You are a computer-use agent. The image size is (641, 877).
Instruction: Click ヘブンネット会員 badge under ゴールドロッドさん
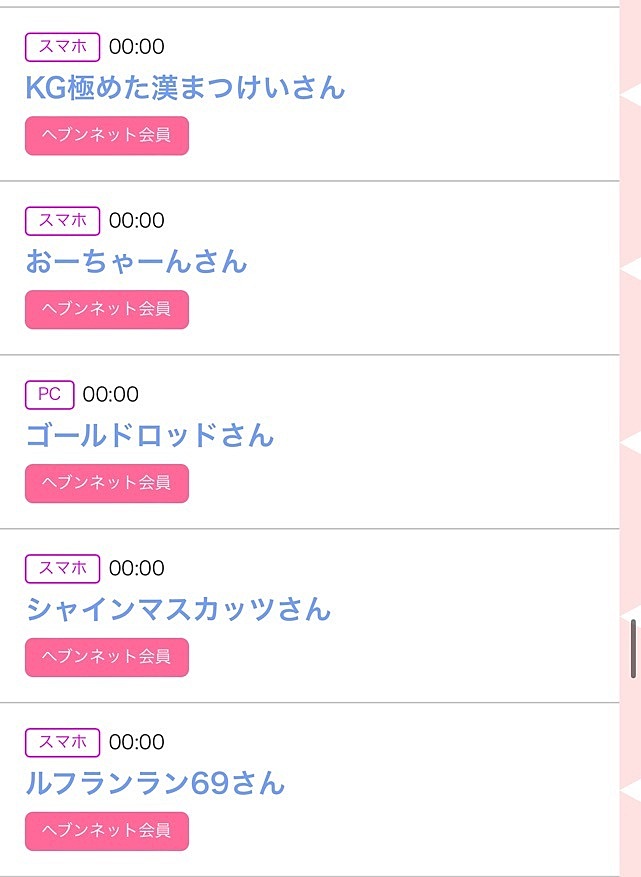pos(107,483)
